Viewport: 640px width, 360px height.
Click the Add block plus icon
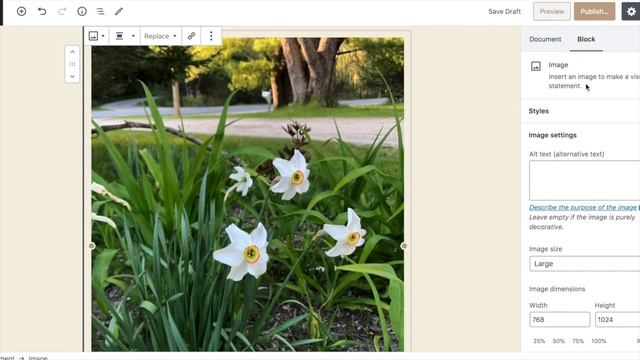click(x=21, y=11)
